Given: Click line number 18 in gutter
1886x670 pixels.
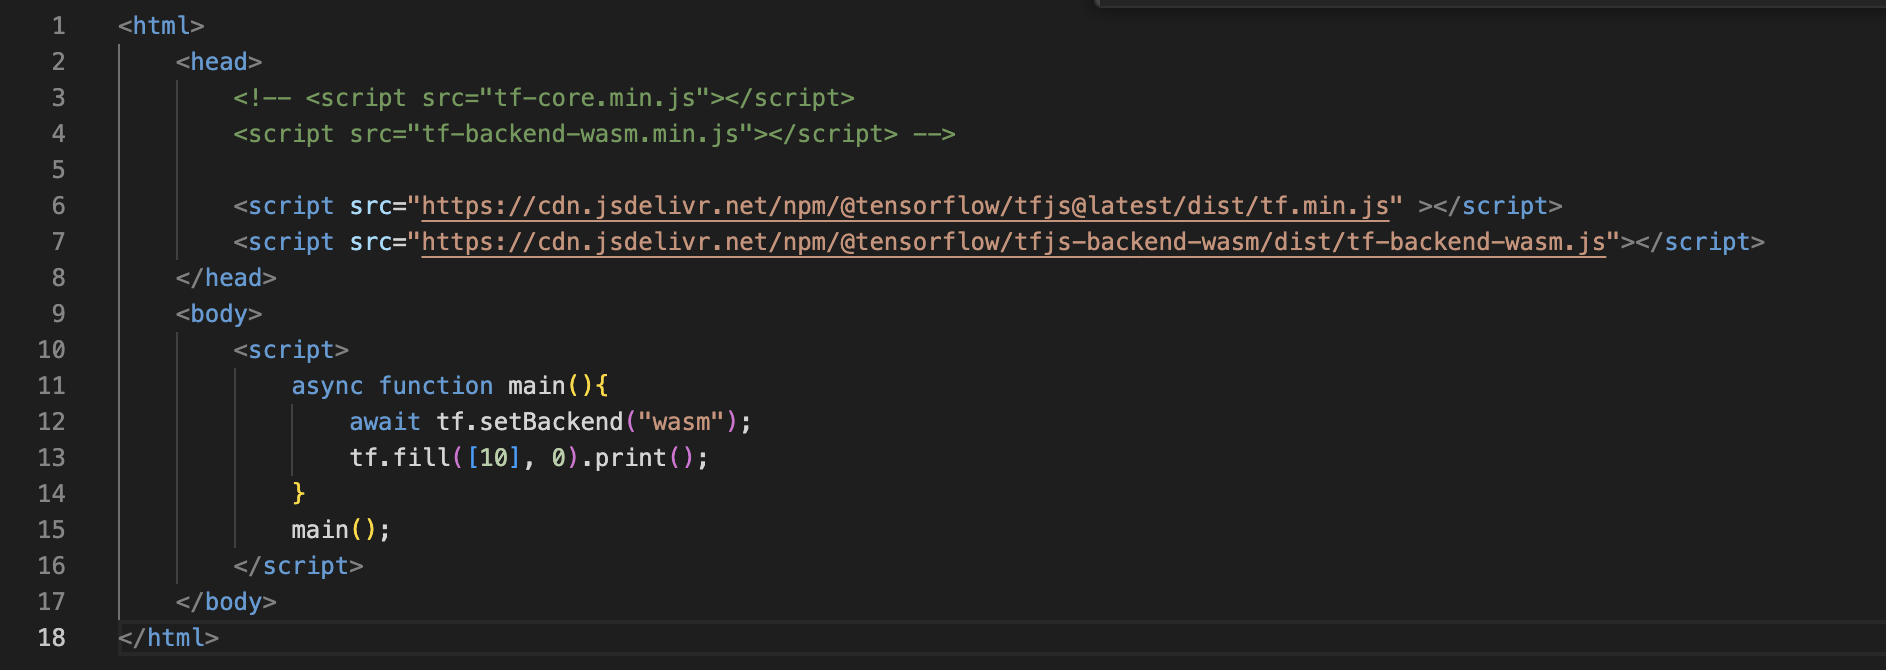Looking at the screenshot, I should click(51, 638).
